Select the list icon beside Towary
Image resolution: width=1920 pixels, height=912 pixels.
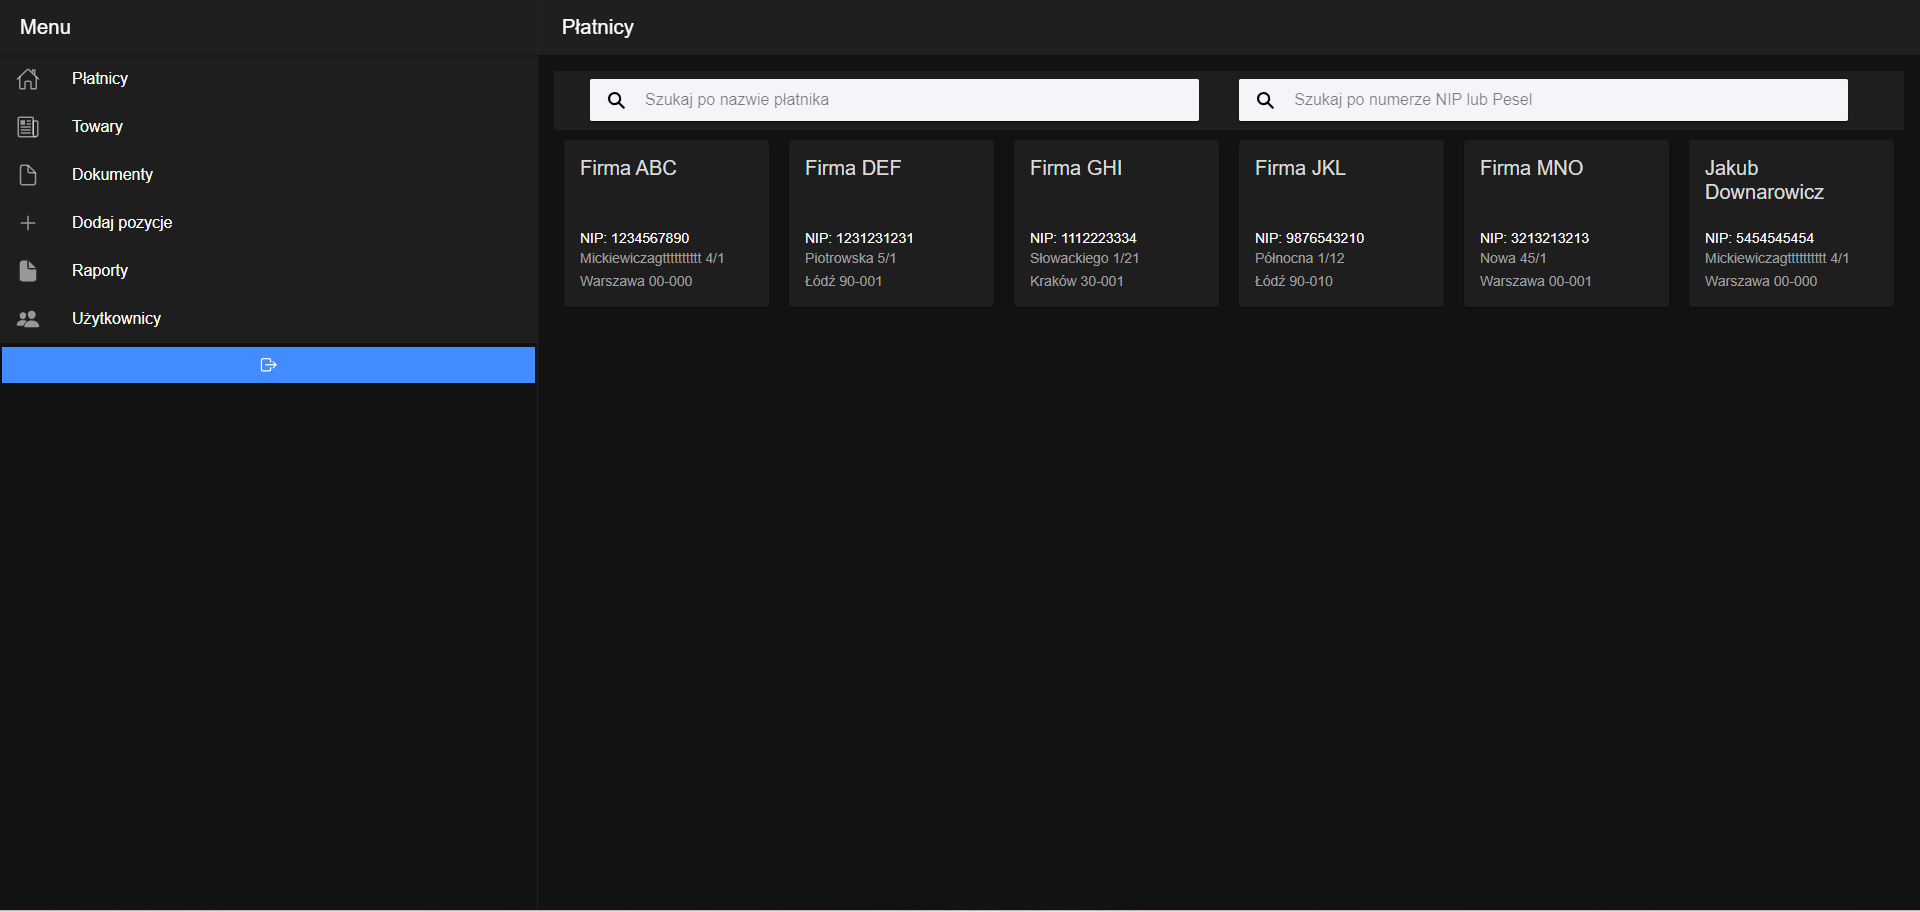(27, 127)
